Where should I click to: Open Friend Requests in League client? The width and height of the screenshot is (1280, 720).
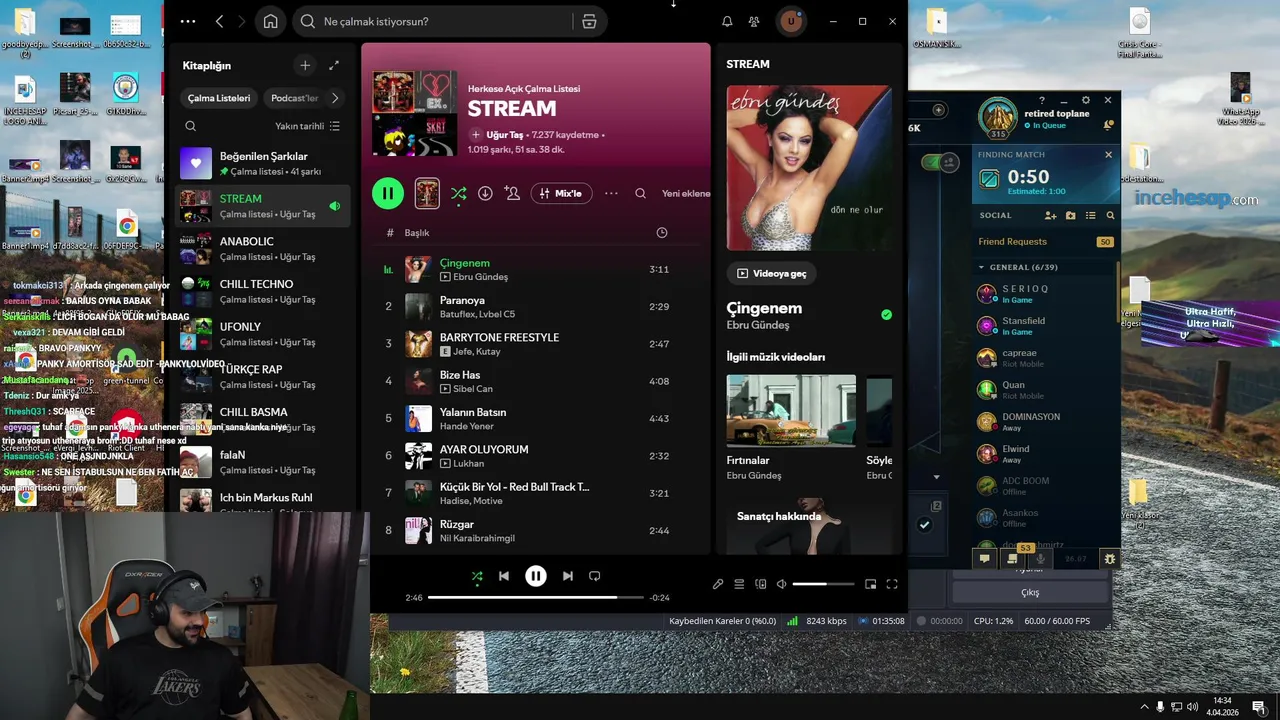click(x=1045, y=241)
